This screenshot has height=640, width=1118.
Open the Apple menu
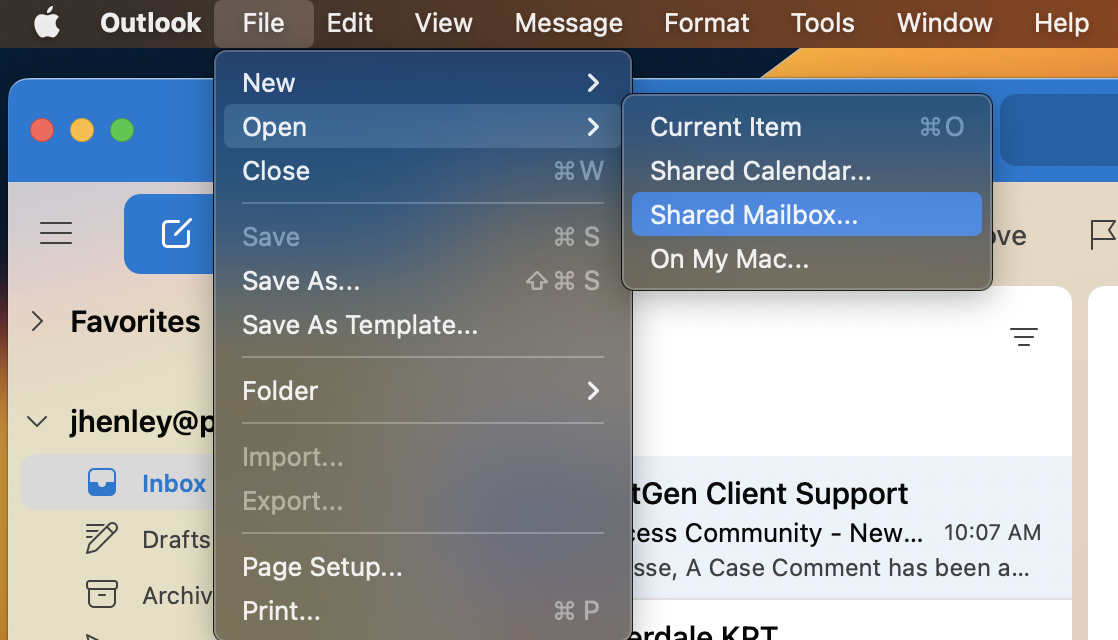[47, 23]
